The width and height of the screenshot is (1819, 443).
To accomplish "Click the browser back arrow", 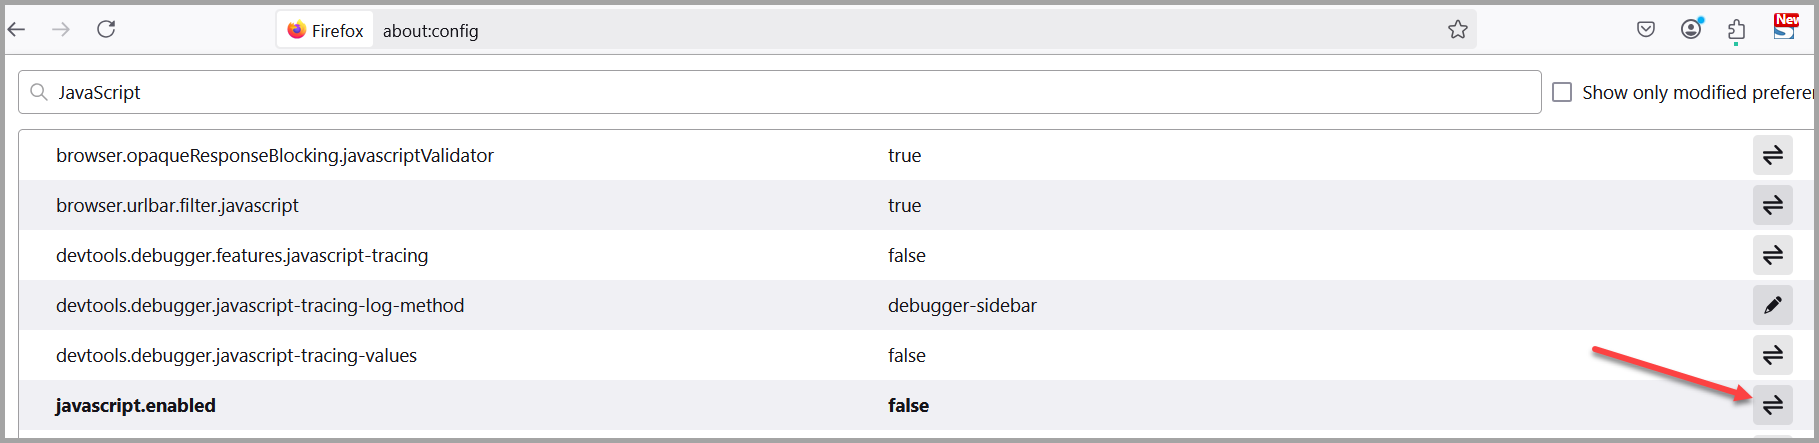I will 16,30.
